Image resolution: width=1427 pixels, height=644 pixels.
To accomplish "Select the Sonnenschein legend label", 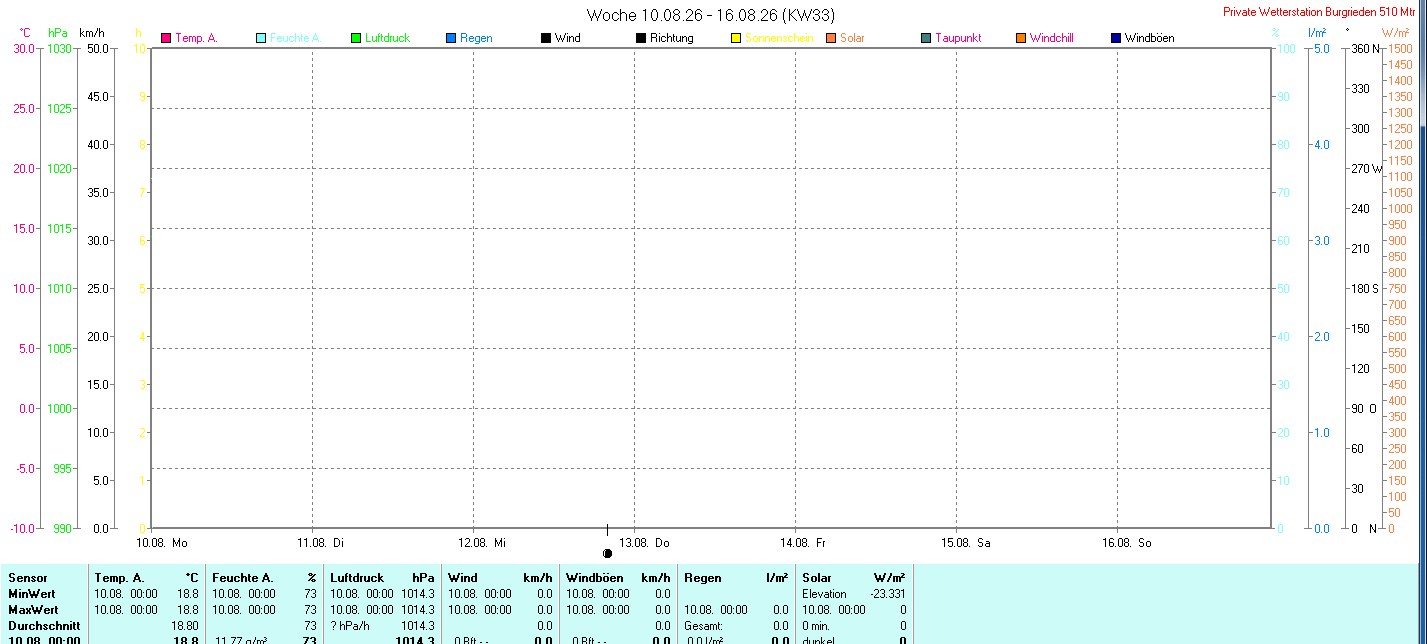I will click(x=779, y=38).
